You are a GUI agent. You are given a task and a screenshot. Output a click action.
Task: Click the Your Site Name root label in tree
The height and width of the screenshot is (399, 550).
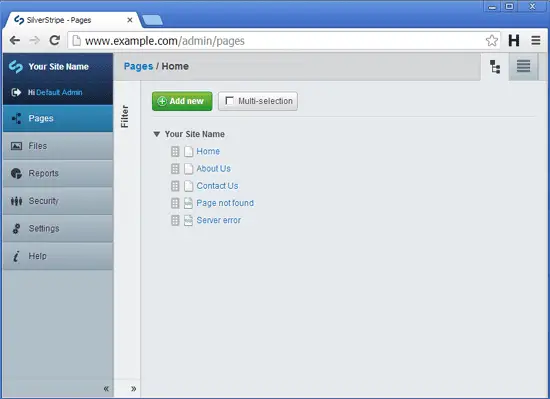pyautogui.click(x=195, y=134)
